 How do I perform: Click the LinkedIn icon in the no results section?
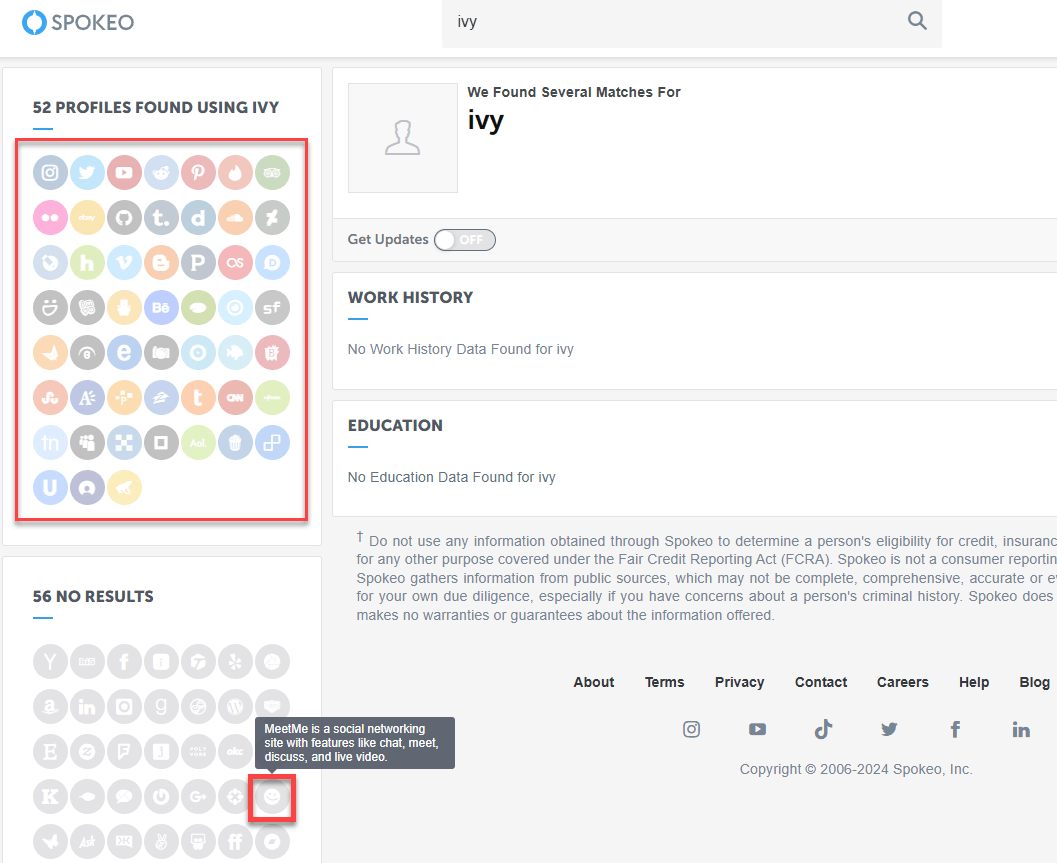tap(87, 706)
